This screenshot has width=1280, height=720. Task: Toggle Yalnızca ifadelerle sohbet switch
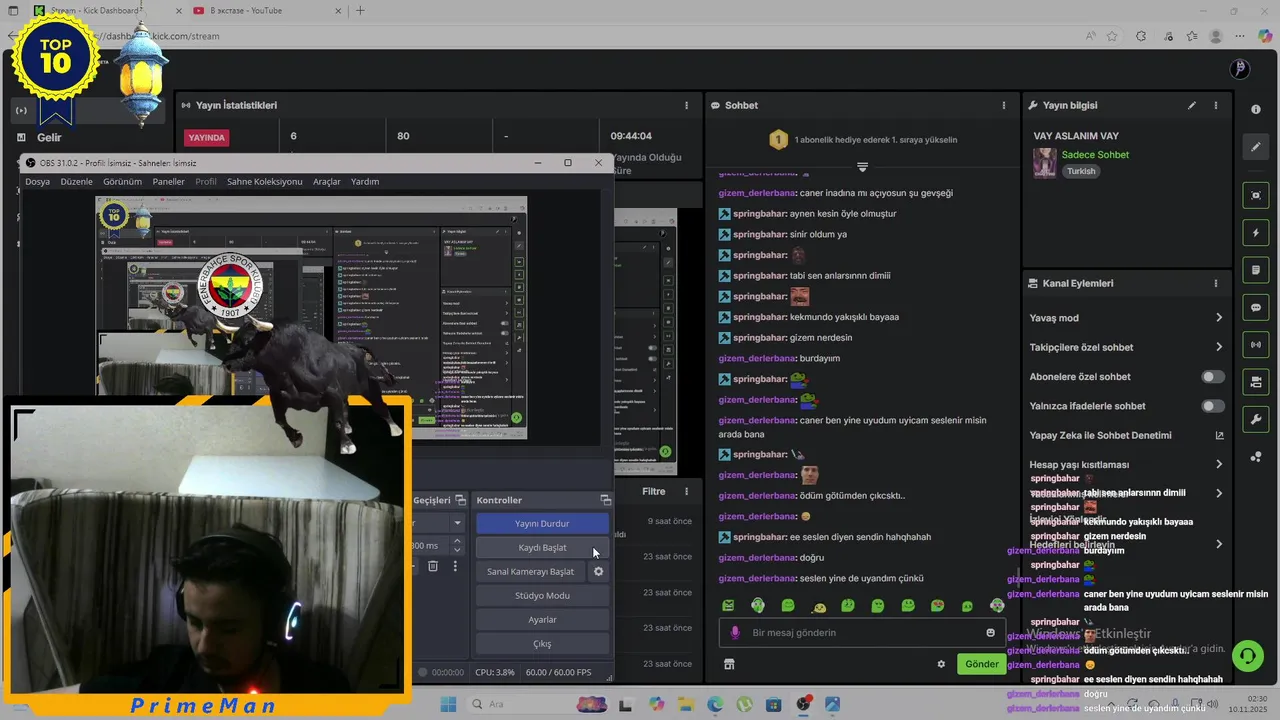click(1212, 406)
